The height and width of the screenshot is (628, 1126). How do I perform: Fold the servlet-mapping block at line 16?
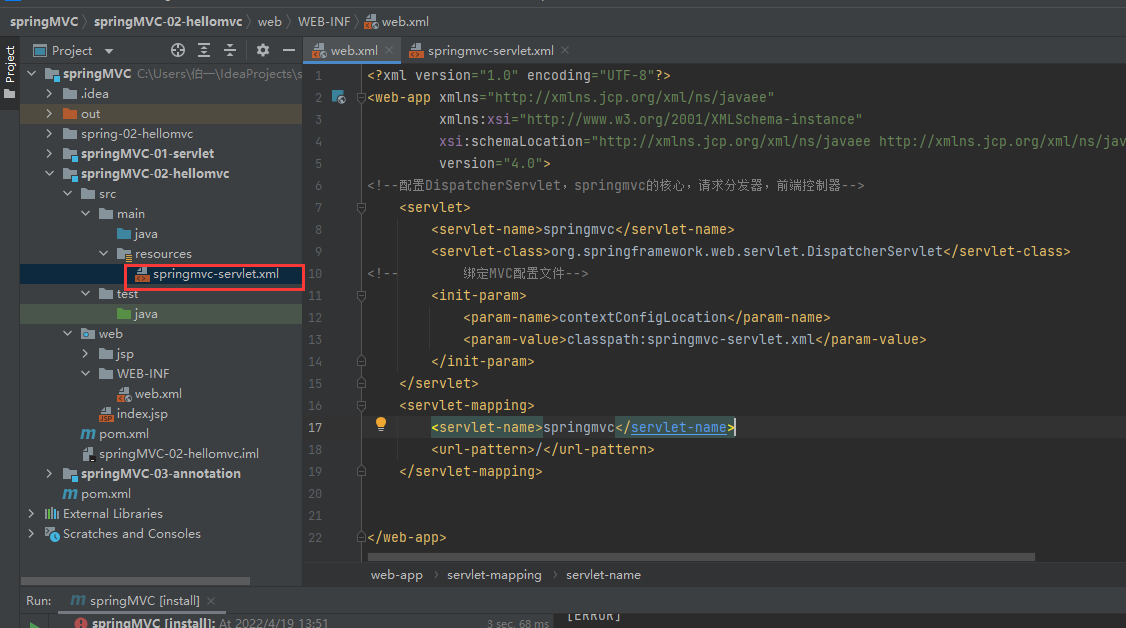(x=361, y=406)
